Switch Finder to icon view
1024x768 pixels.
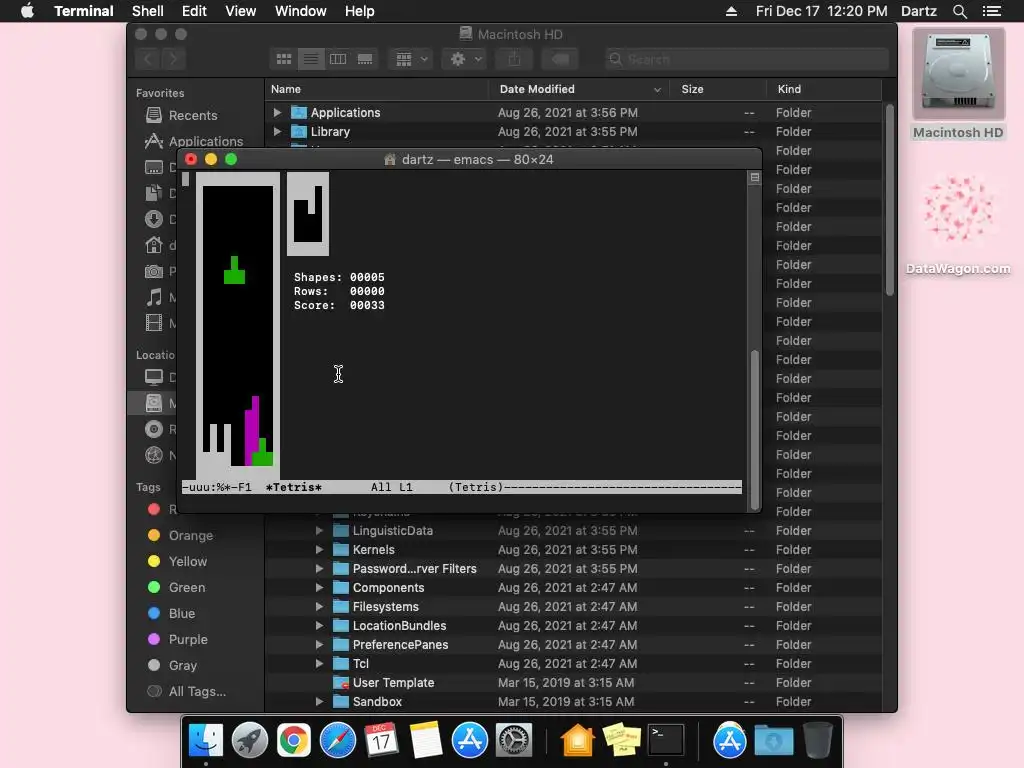point(284,59)
